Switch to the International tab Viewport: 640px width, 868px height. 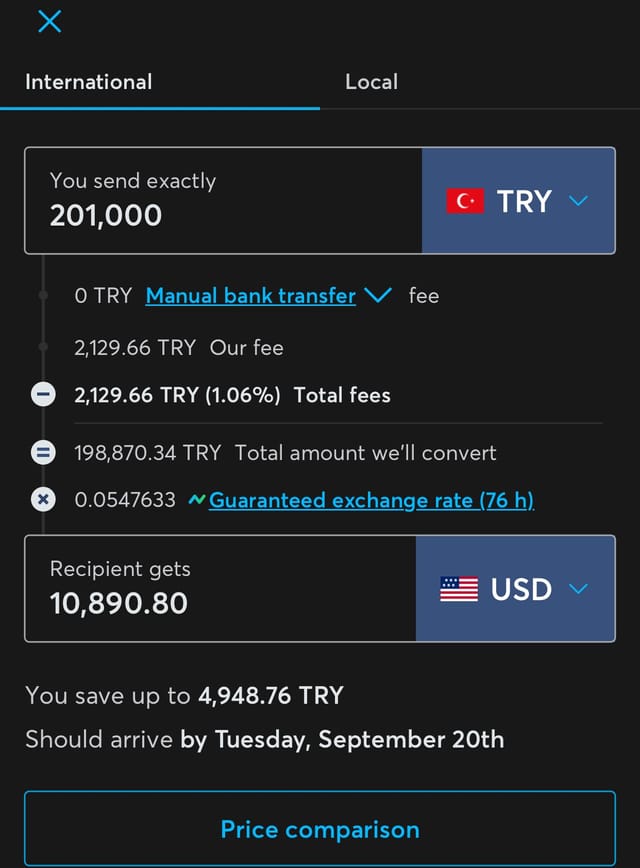point(89,82)
